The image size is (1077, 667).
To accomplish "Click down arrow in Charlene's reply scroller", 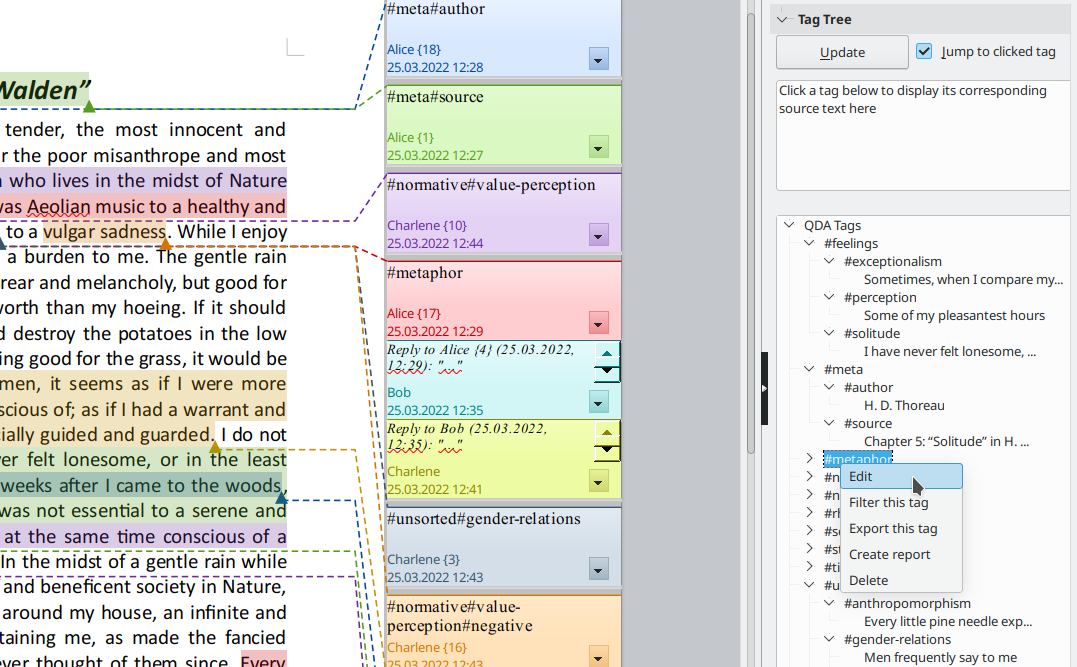I will pyautogui.click(x=606, y=451).
